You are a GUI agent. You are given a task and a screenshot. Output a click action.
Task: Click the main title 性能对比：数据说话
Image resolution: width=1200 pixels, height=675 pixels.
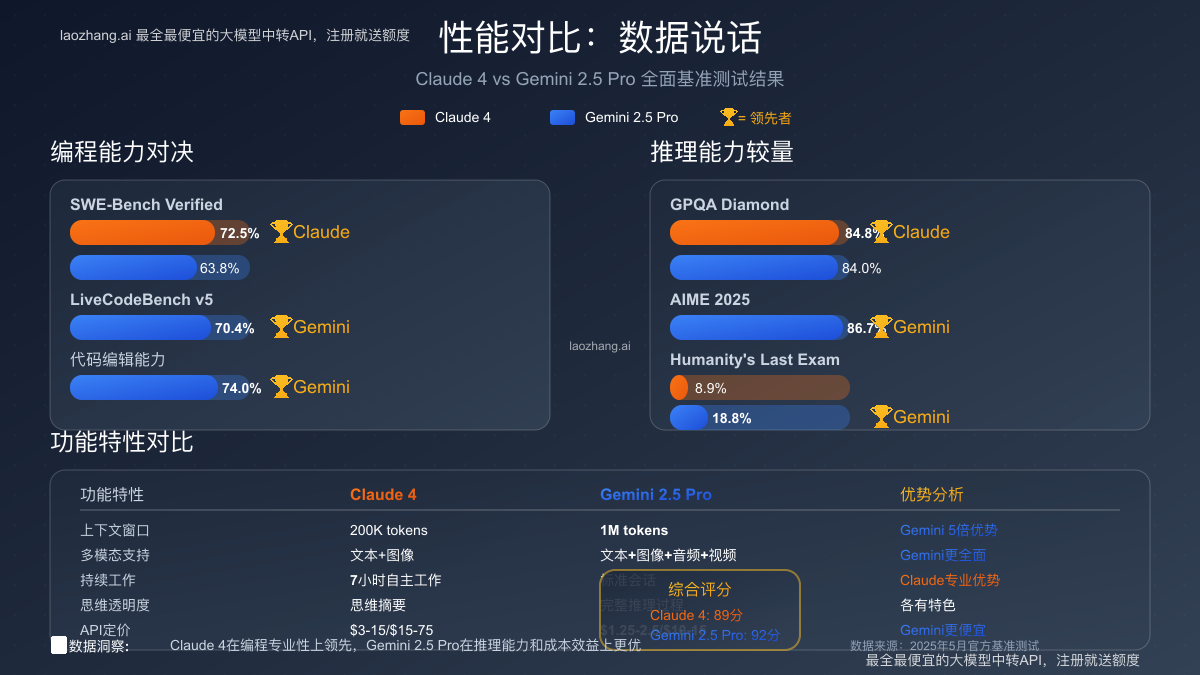pos(600,37)
